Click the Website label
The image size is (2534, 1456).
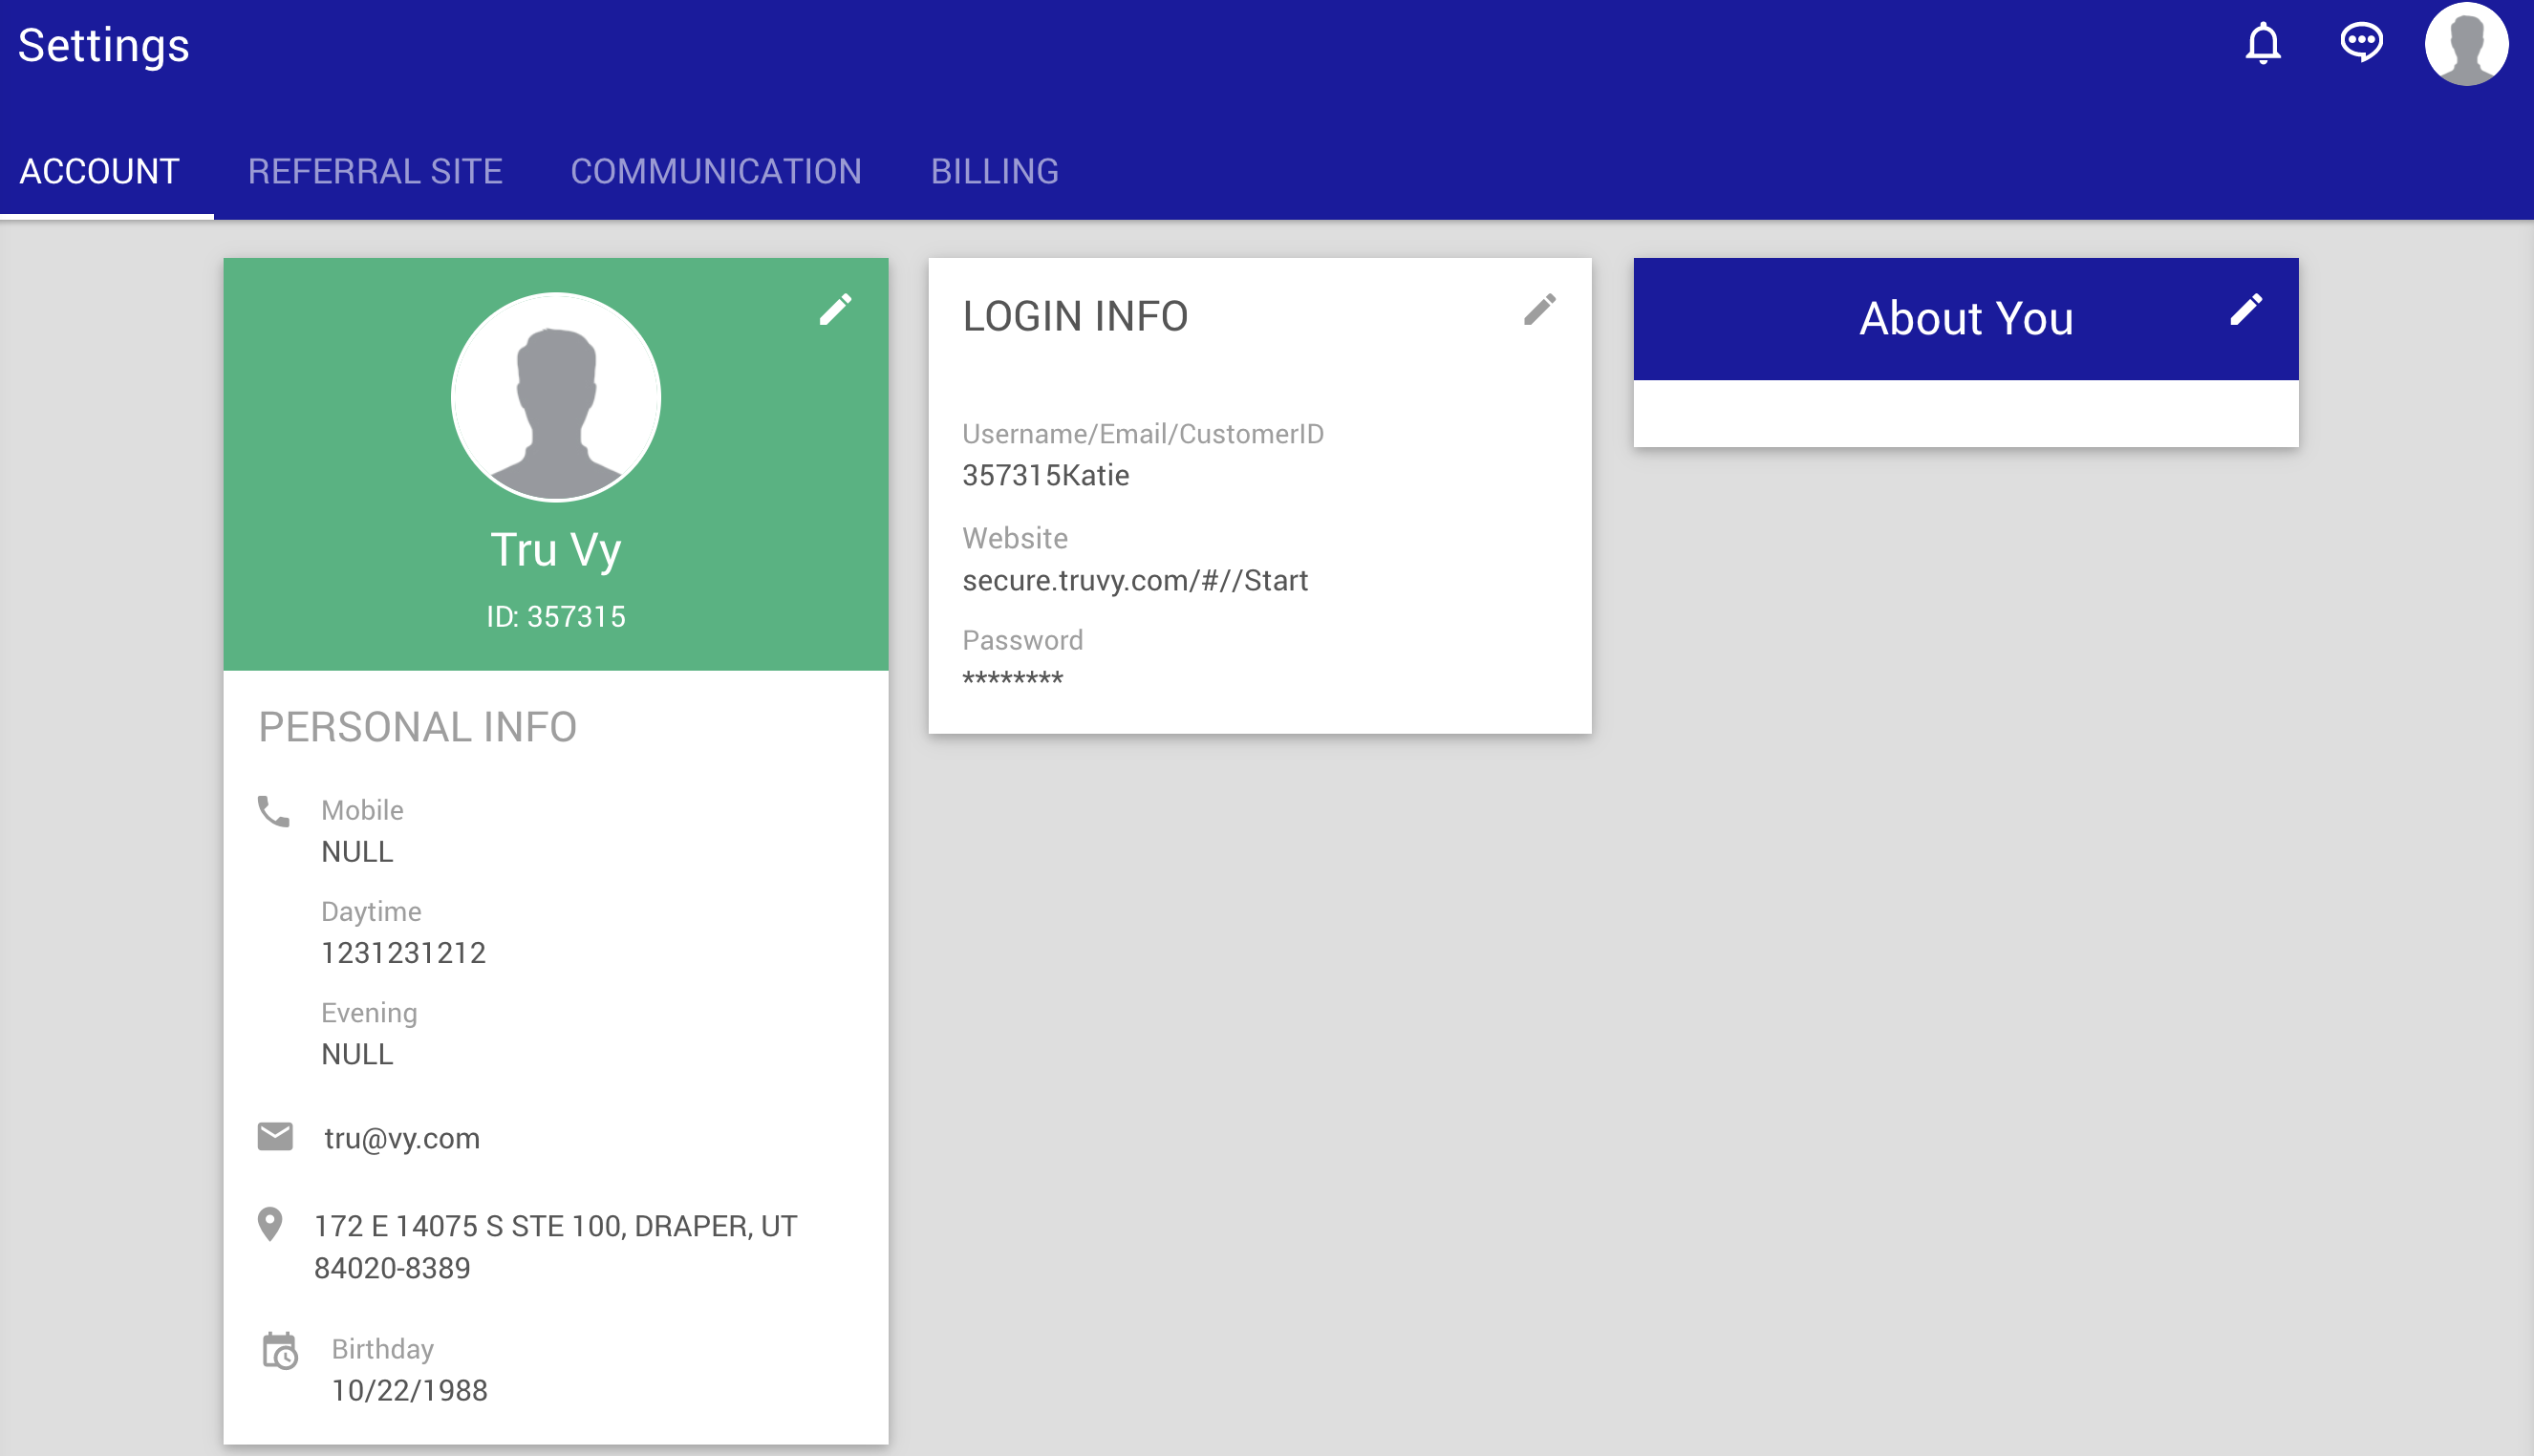click(1014, 538)
